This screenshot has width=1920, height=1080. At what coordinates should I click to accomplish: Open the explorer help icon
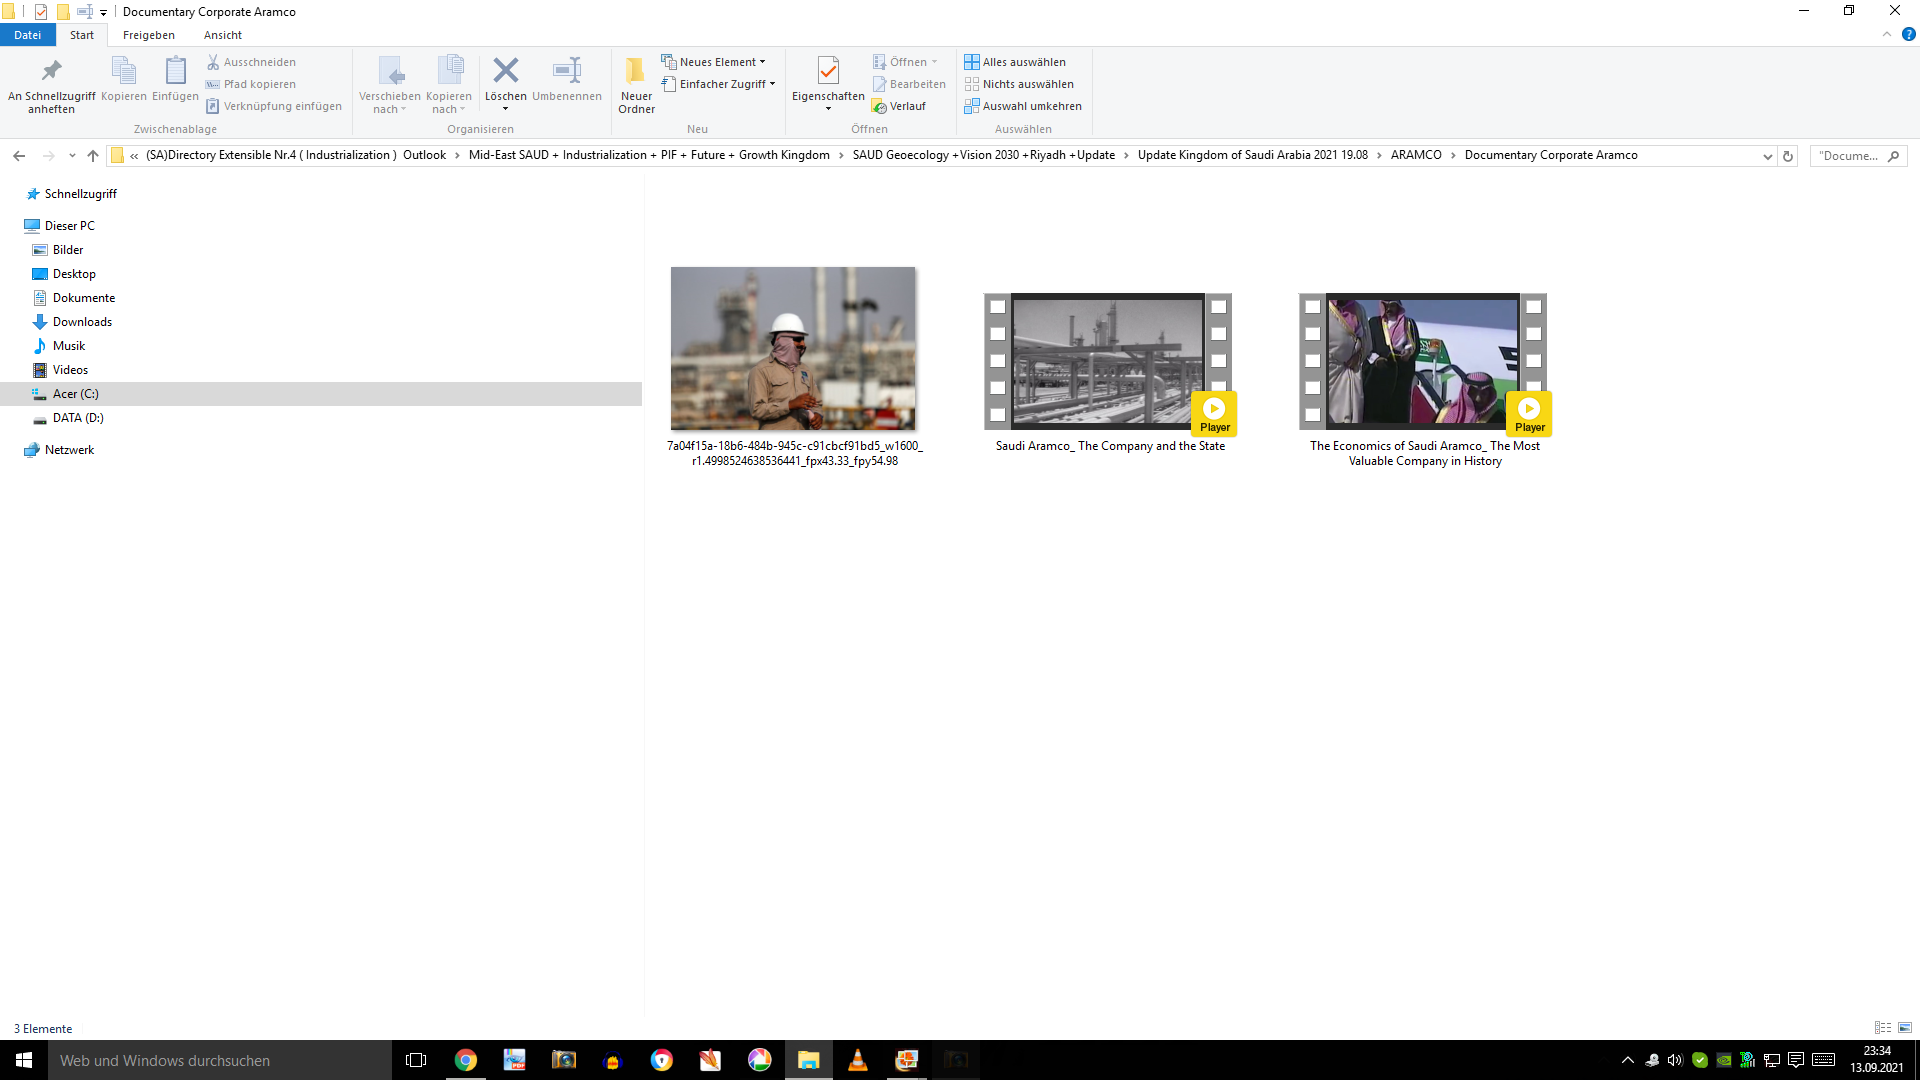tap(1908, 35)
